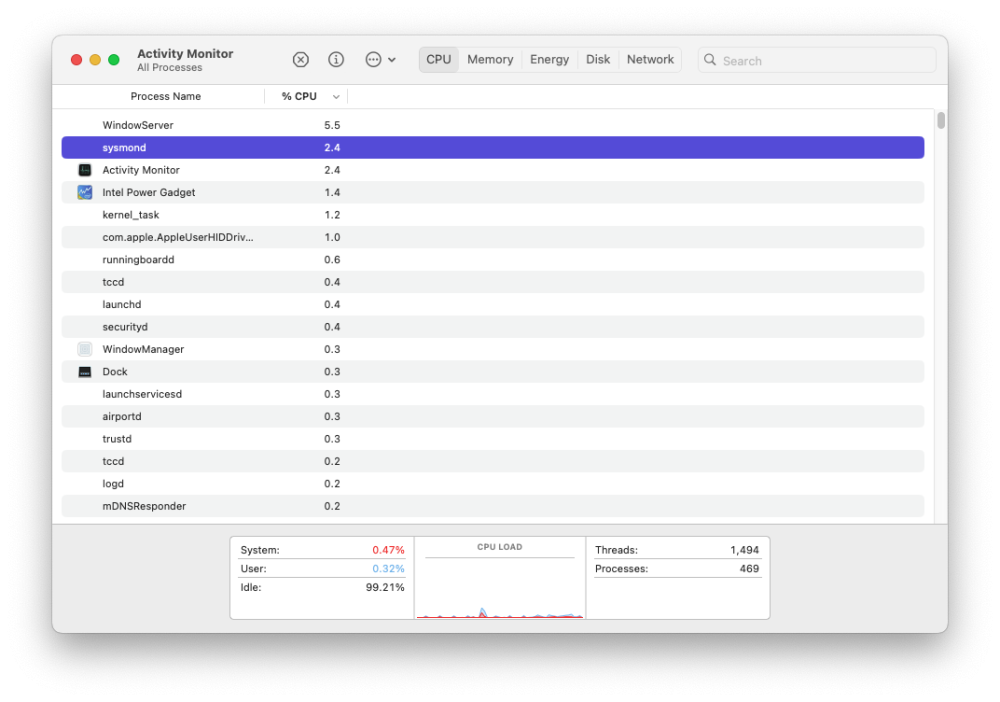Sort by the Process Name column header
1000x702 pixels.
click(x=166, y=96)
